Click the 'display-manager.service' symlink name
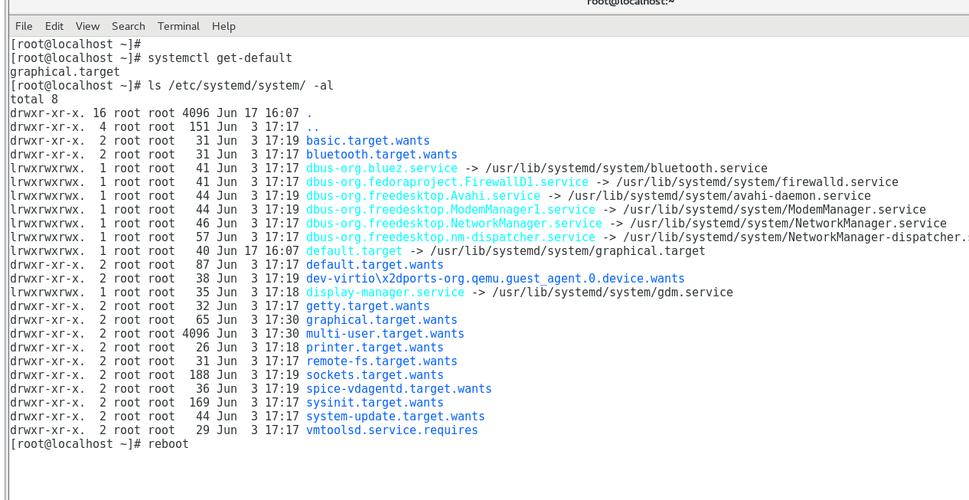The width and height of the screenshot is (969, 500). click(385, 292)
